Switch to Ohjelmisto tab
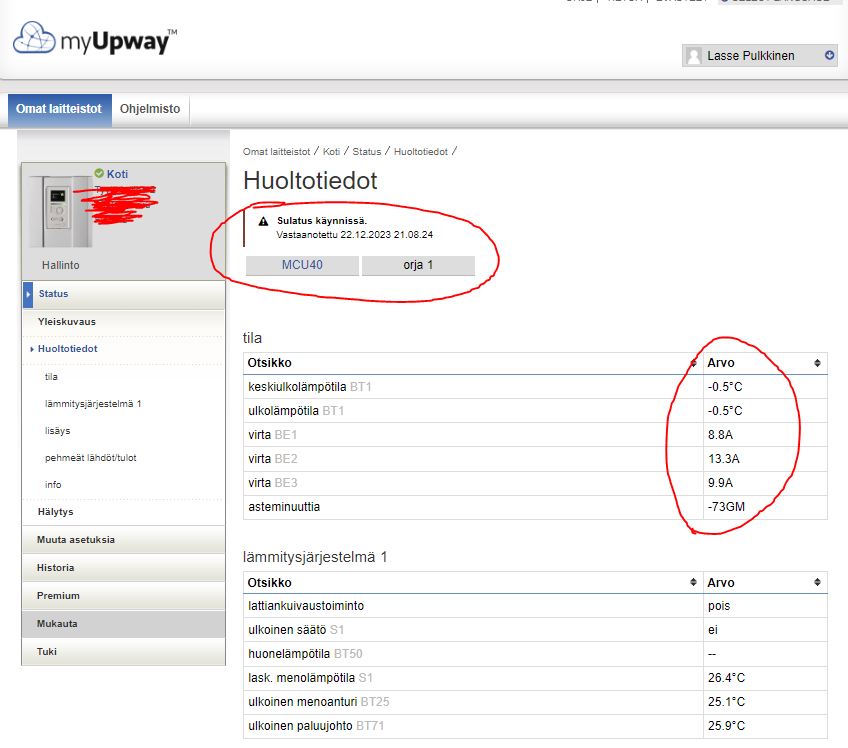848x748 pixels. 150,109
